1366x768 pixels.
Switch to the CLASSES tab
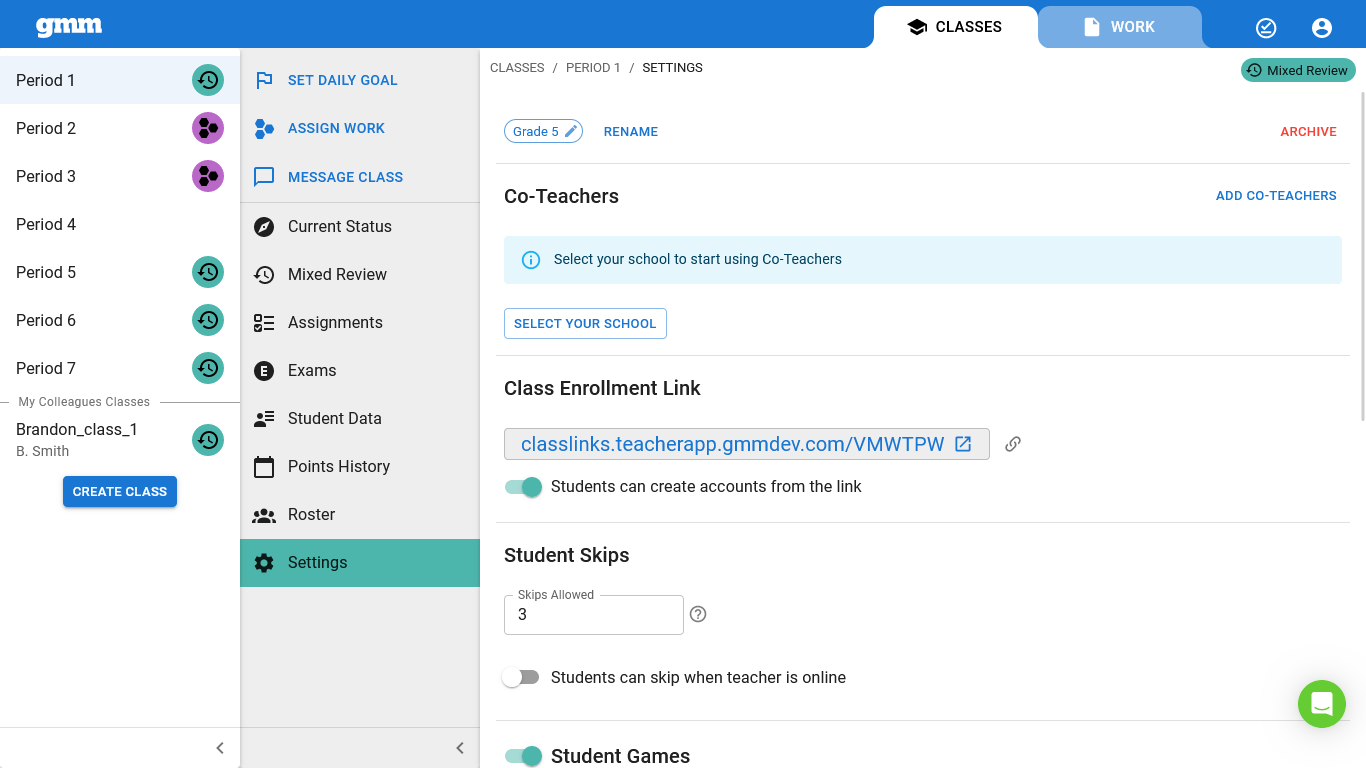click(x=955, y=27)
